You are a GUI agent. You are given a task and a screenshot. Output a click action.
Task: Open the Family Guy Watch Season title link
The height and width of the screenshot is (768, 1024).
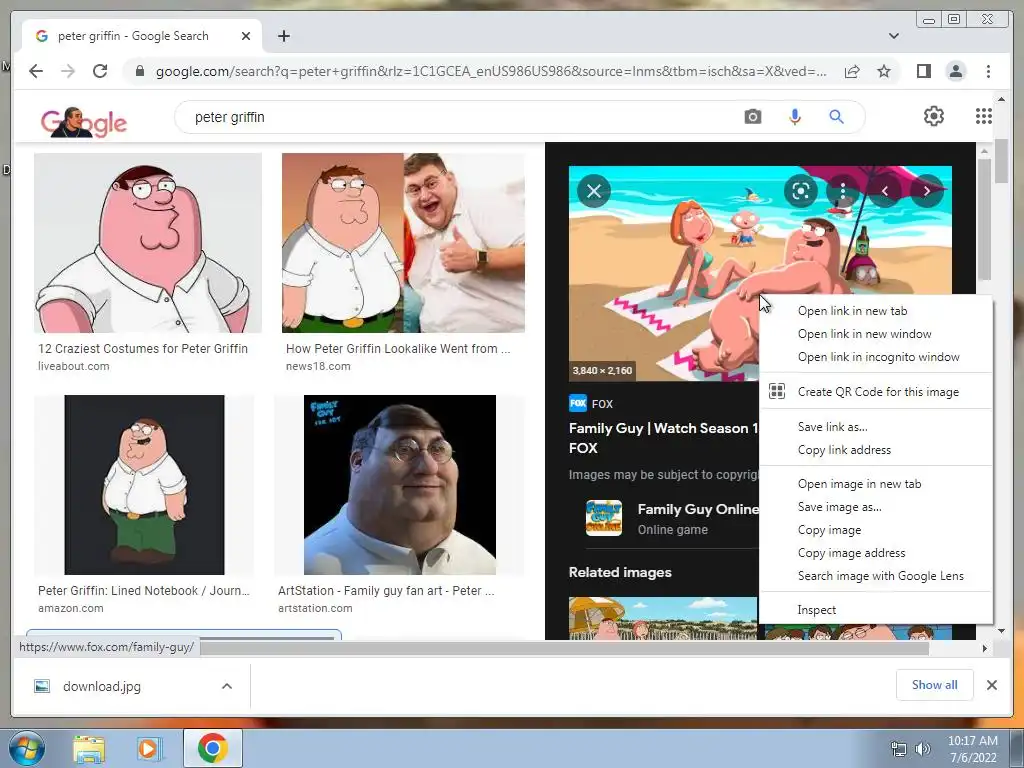(663, 438)
